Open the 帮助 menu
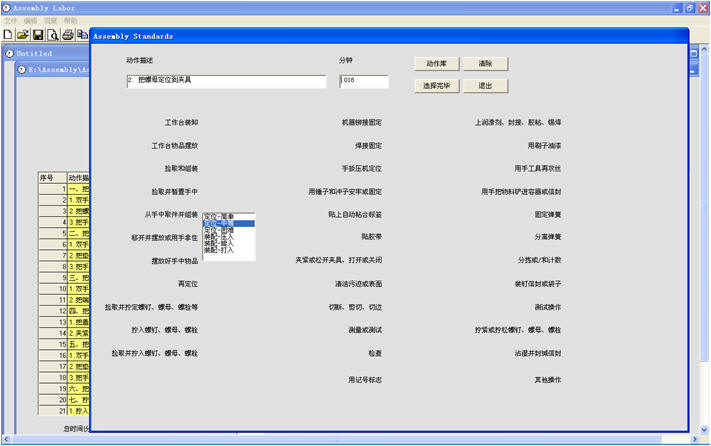The height and width of the screenshot is (446, 711). [70, 20]
